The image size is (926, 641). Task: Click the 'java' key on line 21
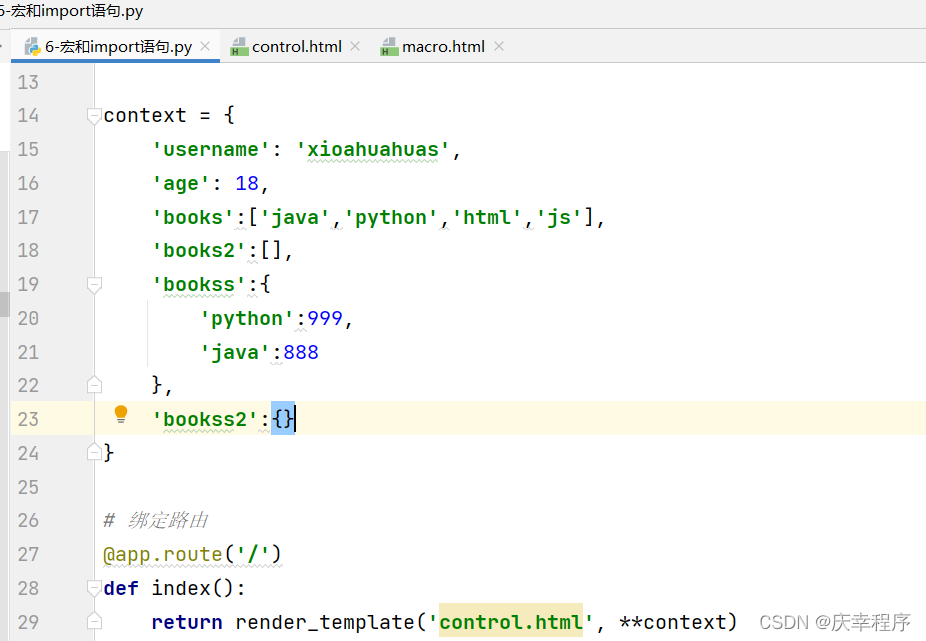[235, 353]
